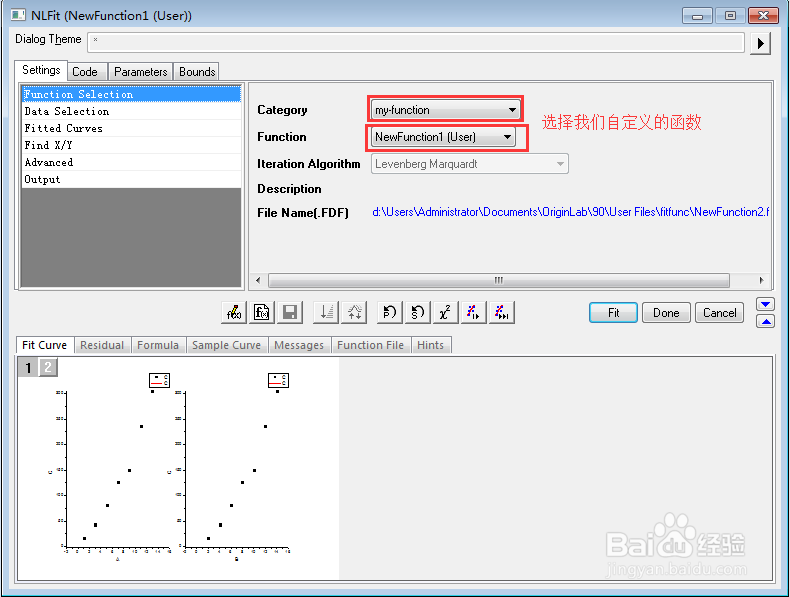
Task: Click the simplex downward arrow icon
Action: point(326,312)
